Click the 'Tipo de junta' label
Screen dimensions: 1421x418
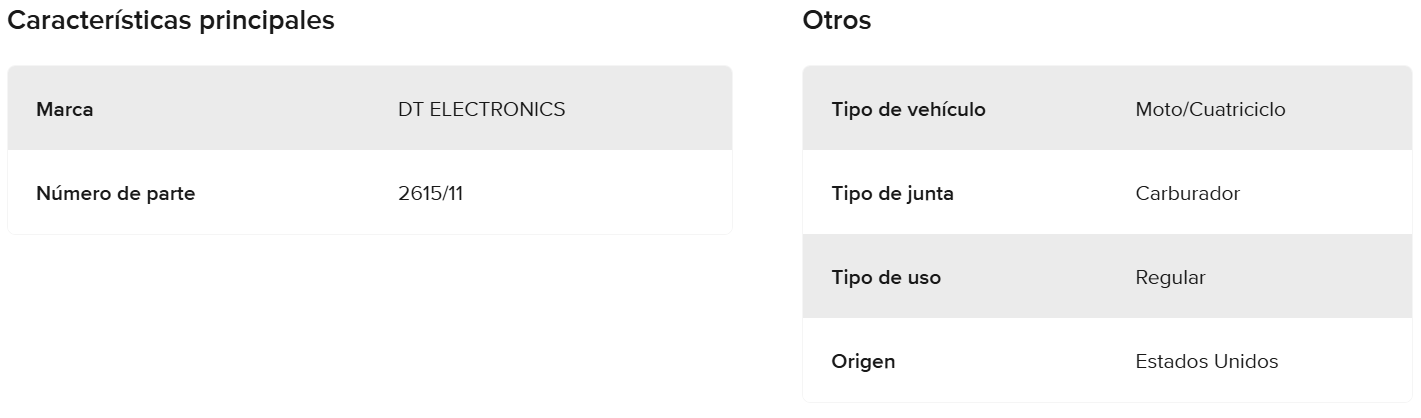point(892,193)
